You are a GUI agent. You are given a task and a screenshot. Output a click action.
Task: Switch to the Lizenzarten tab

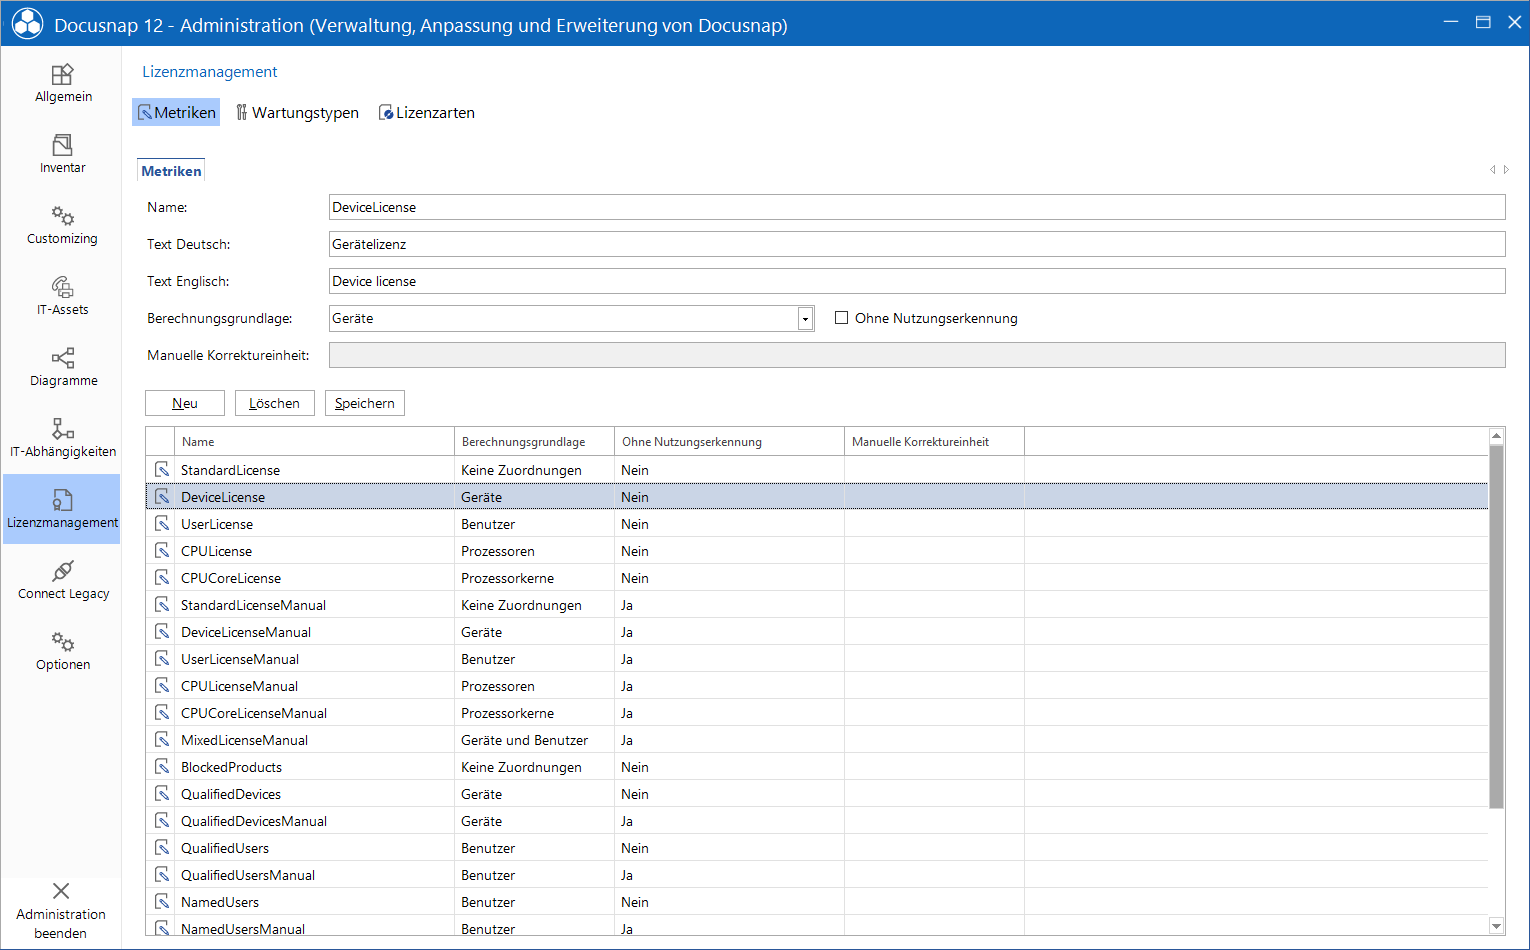point(426,112)
